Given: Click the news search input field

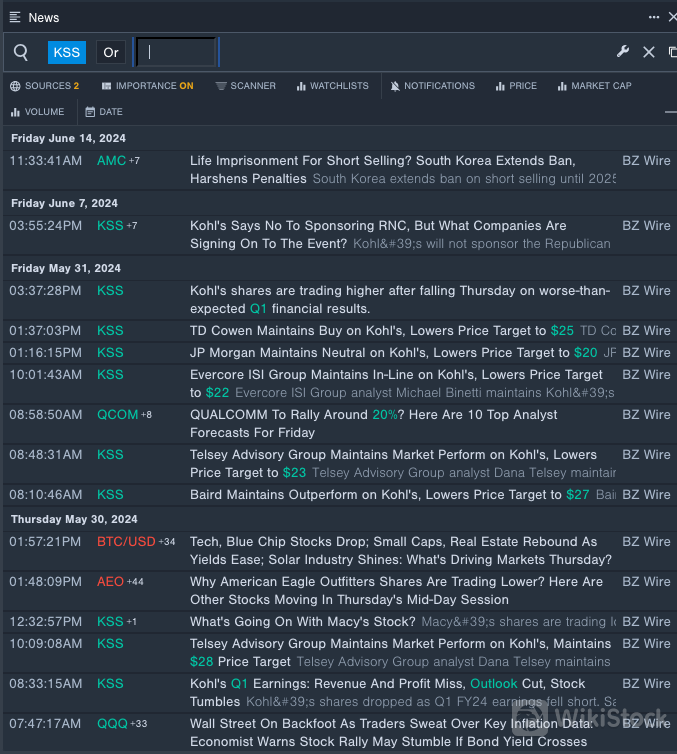Looking at the screenshot, I should (x=176, y=52).
